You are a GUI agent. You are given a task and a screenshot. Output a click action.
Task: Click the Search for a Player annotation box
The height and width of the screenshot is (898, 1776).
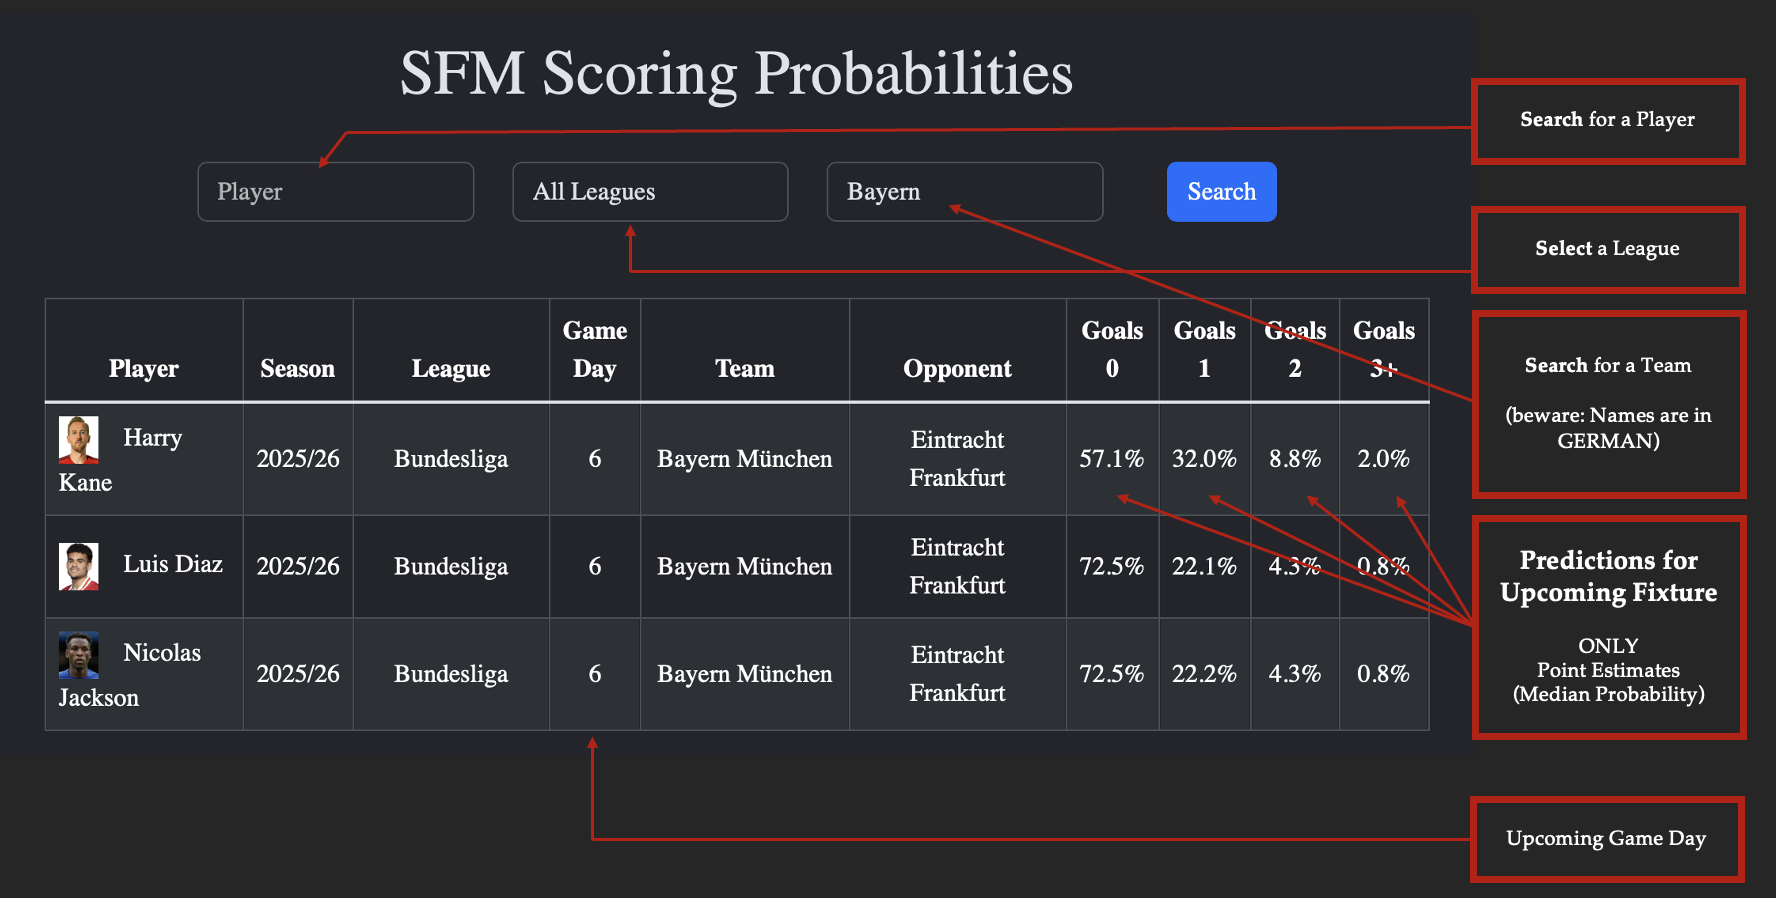point(1608,121)
